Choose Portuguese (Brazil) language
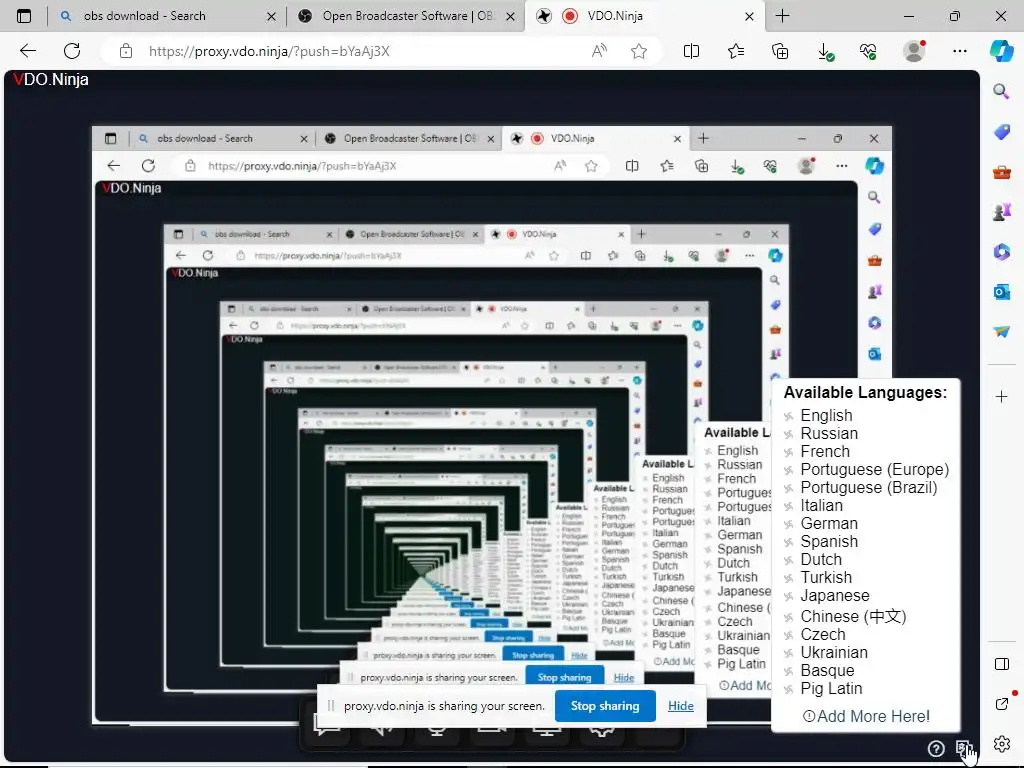The width and height of the screenshot is (1024, 768). pyautogui.click(x=869, y=488)
